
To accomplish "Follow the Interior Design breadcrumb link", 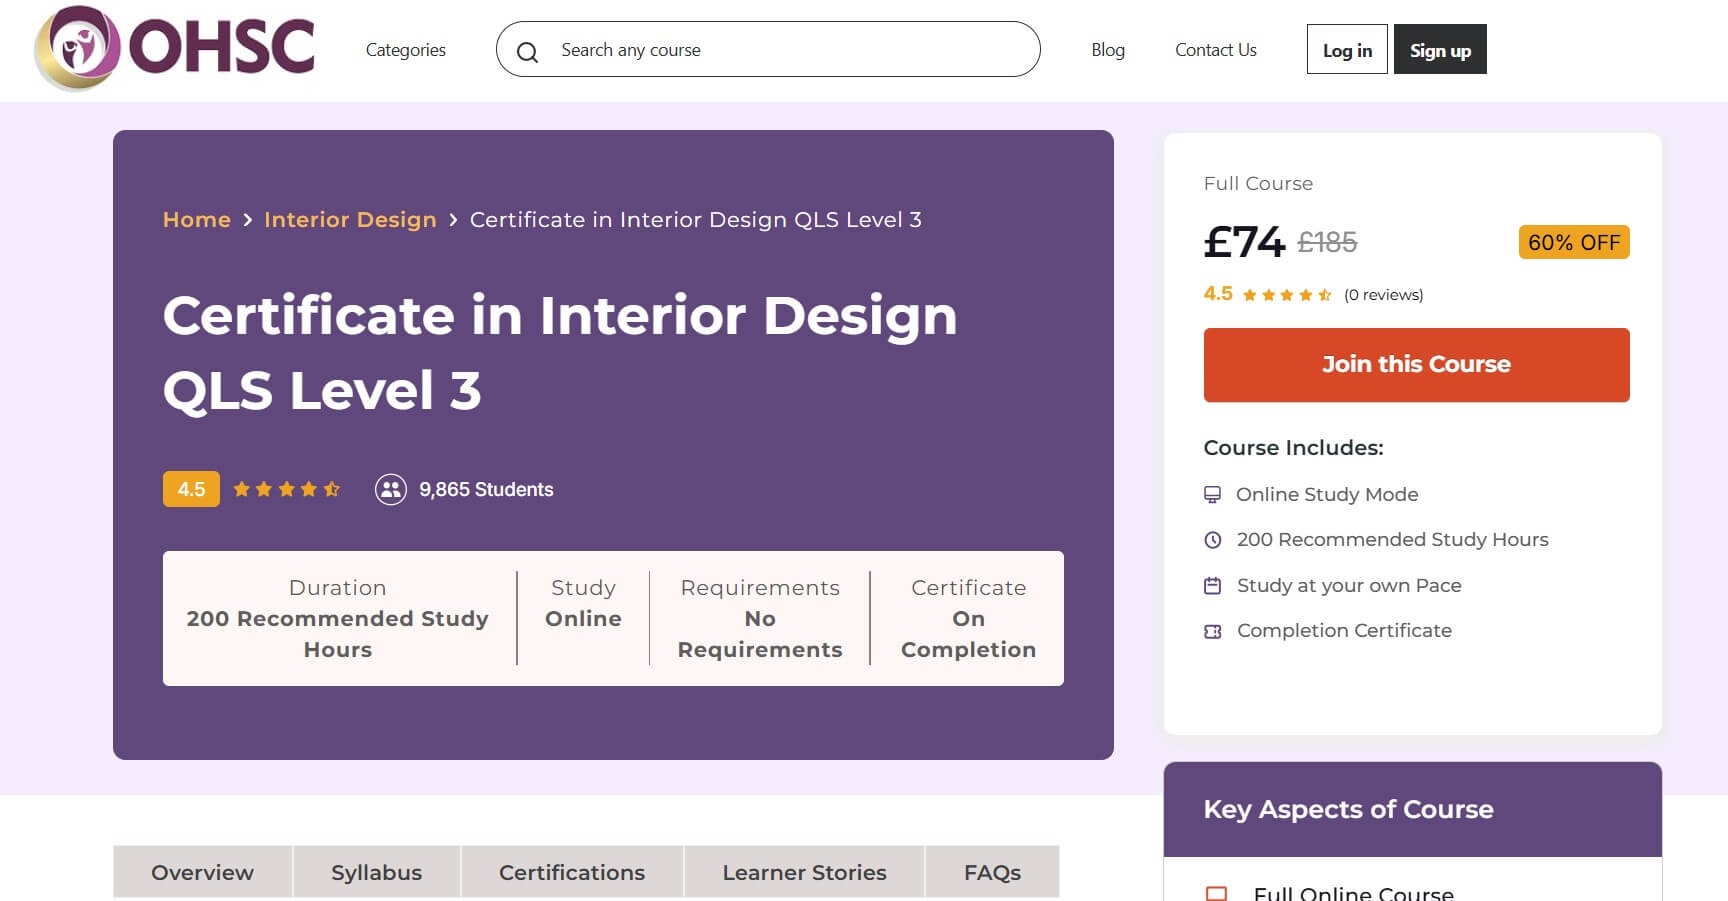I will (350, 220).
